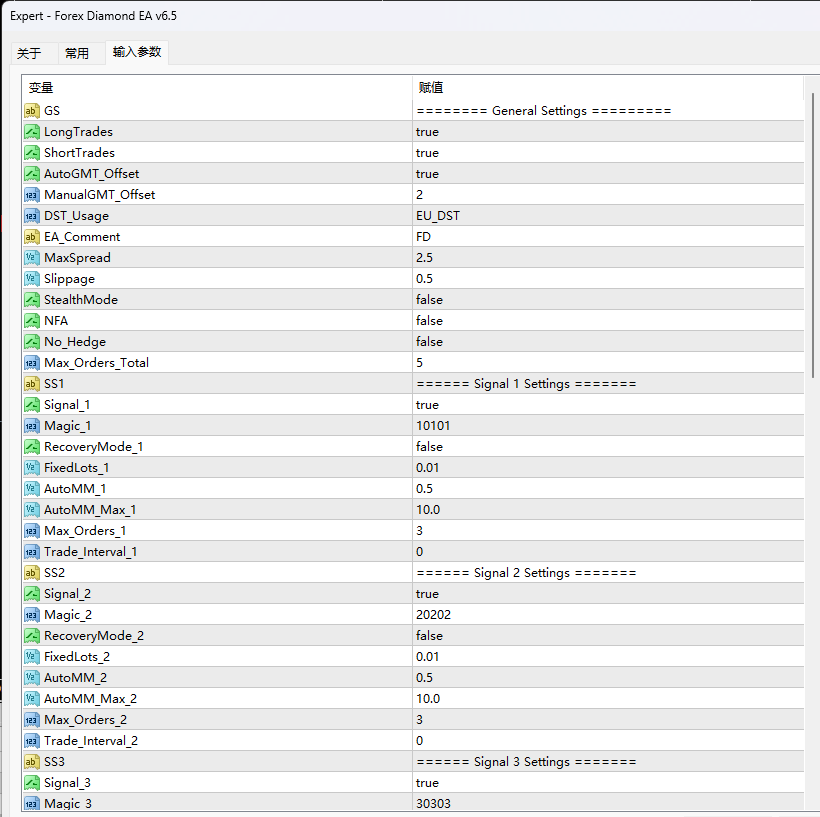Select the Magic_1 value 10101
820x817 pixels.
[433, 426]
